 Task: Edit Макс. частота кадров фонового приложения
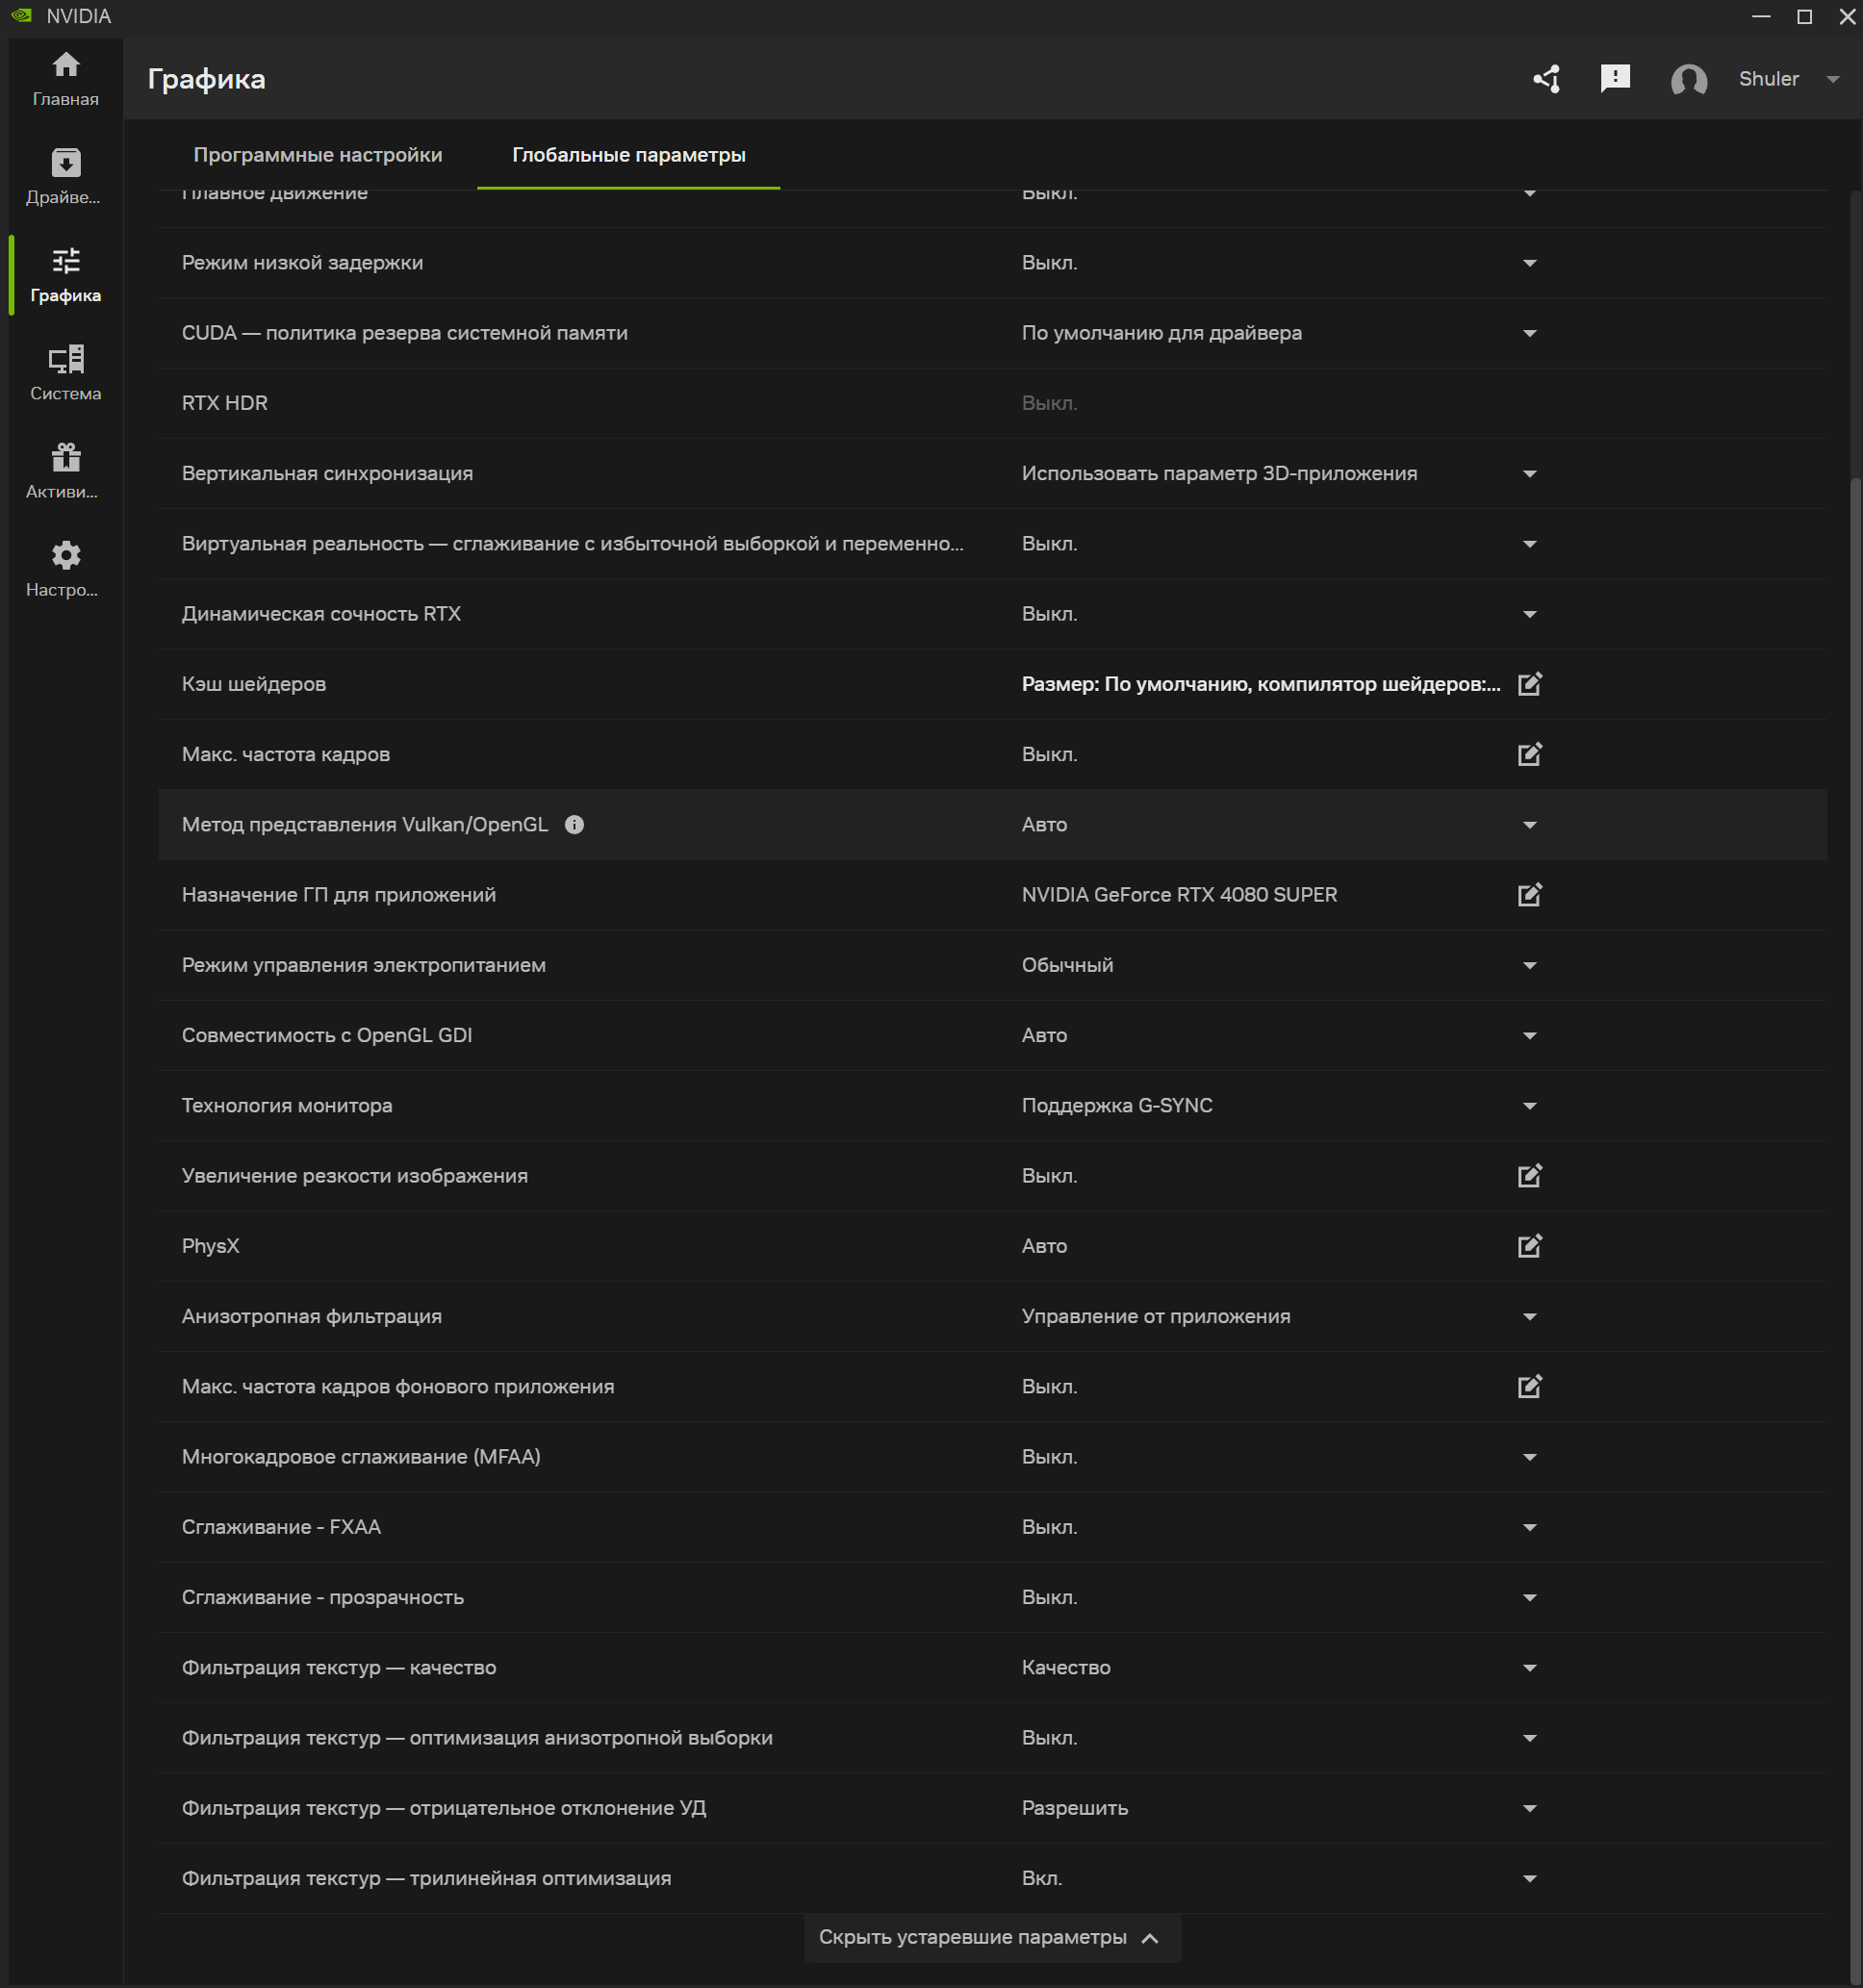tap(1530, 1387)
